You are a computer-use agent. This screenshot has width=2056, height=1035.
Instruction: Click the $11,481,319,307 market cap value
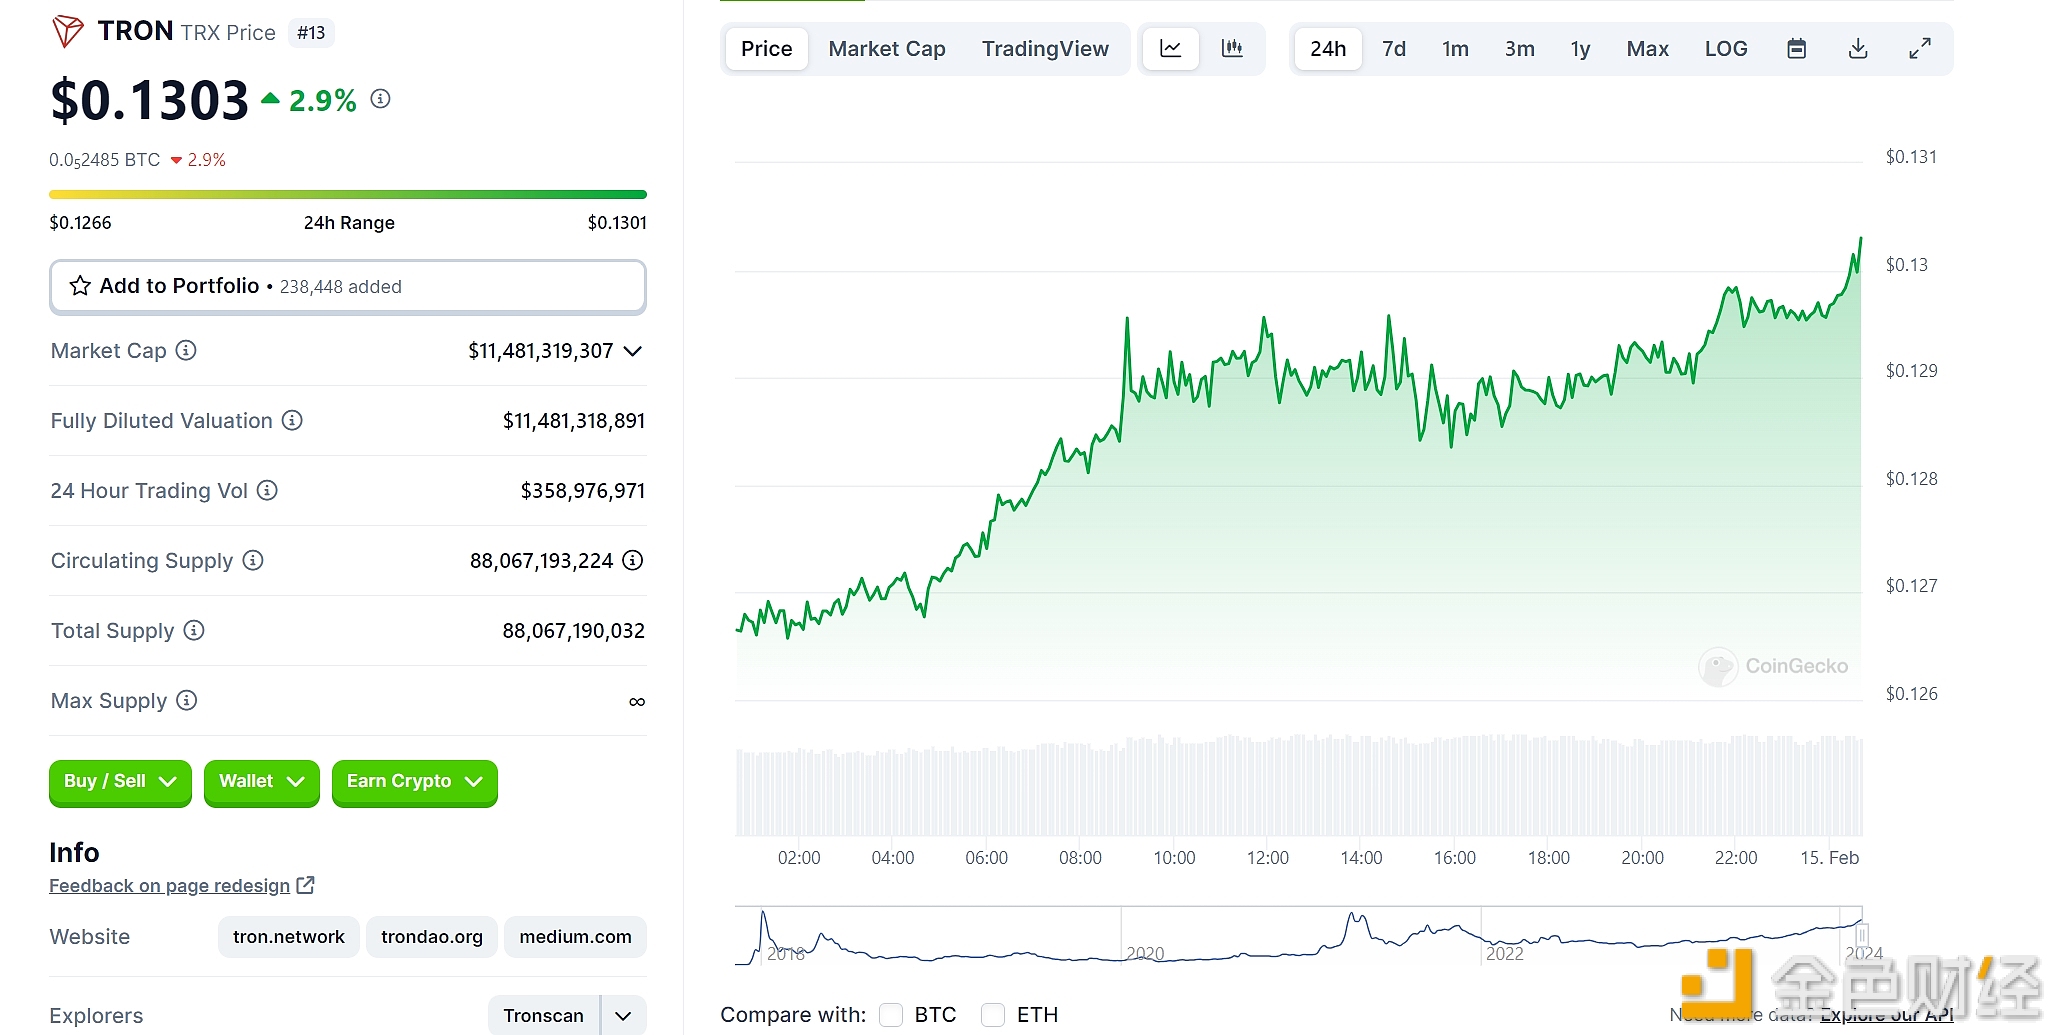click(541, 351)
